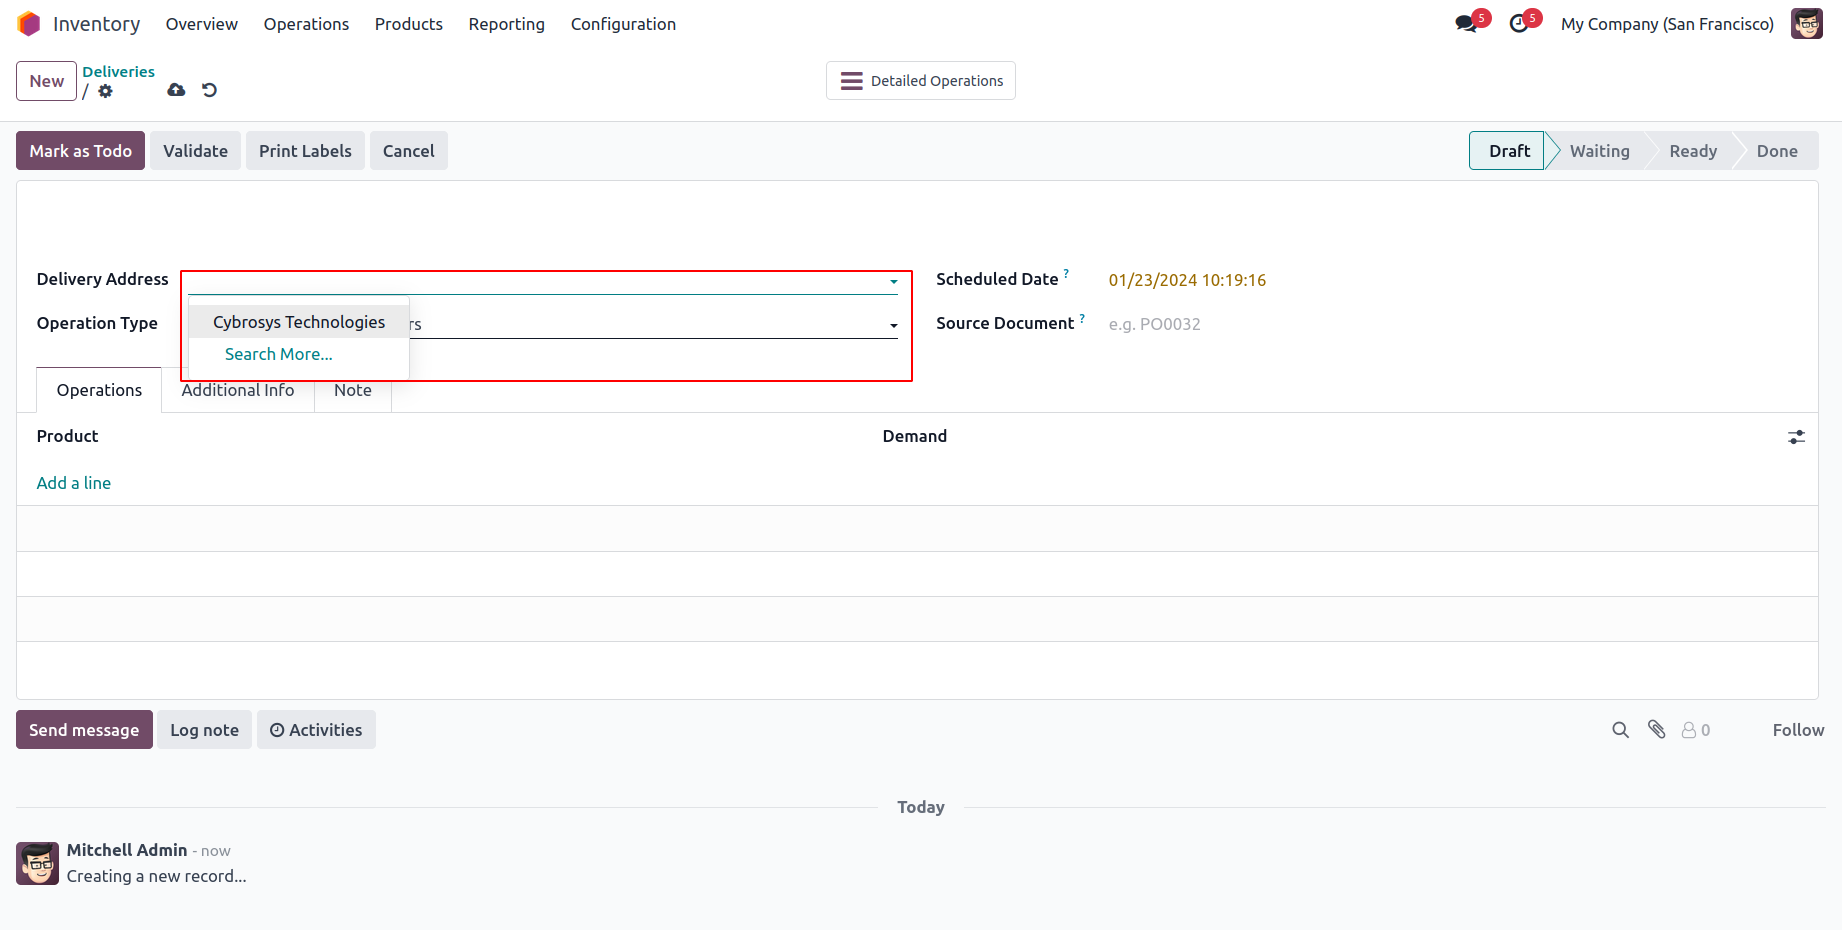
Task: Click the Inventory app logo icon
Action: pyautogui.click(x=29, y=24)
